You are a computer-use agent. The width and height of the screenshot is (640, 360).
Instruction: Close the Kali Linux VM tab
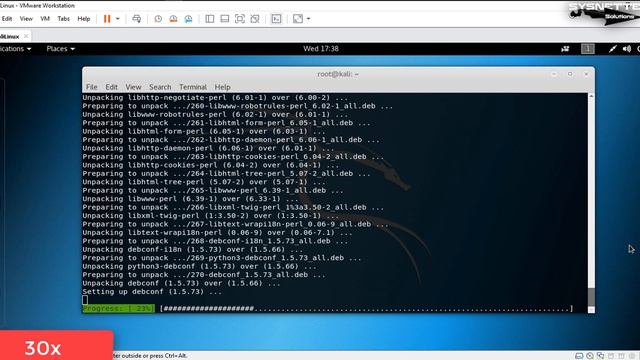(26, 36)
